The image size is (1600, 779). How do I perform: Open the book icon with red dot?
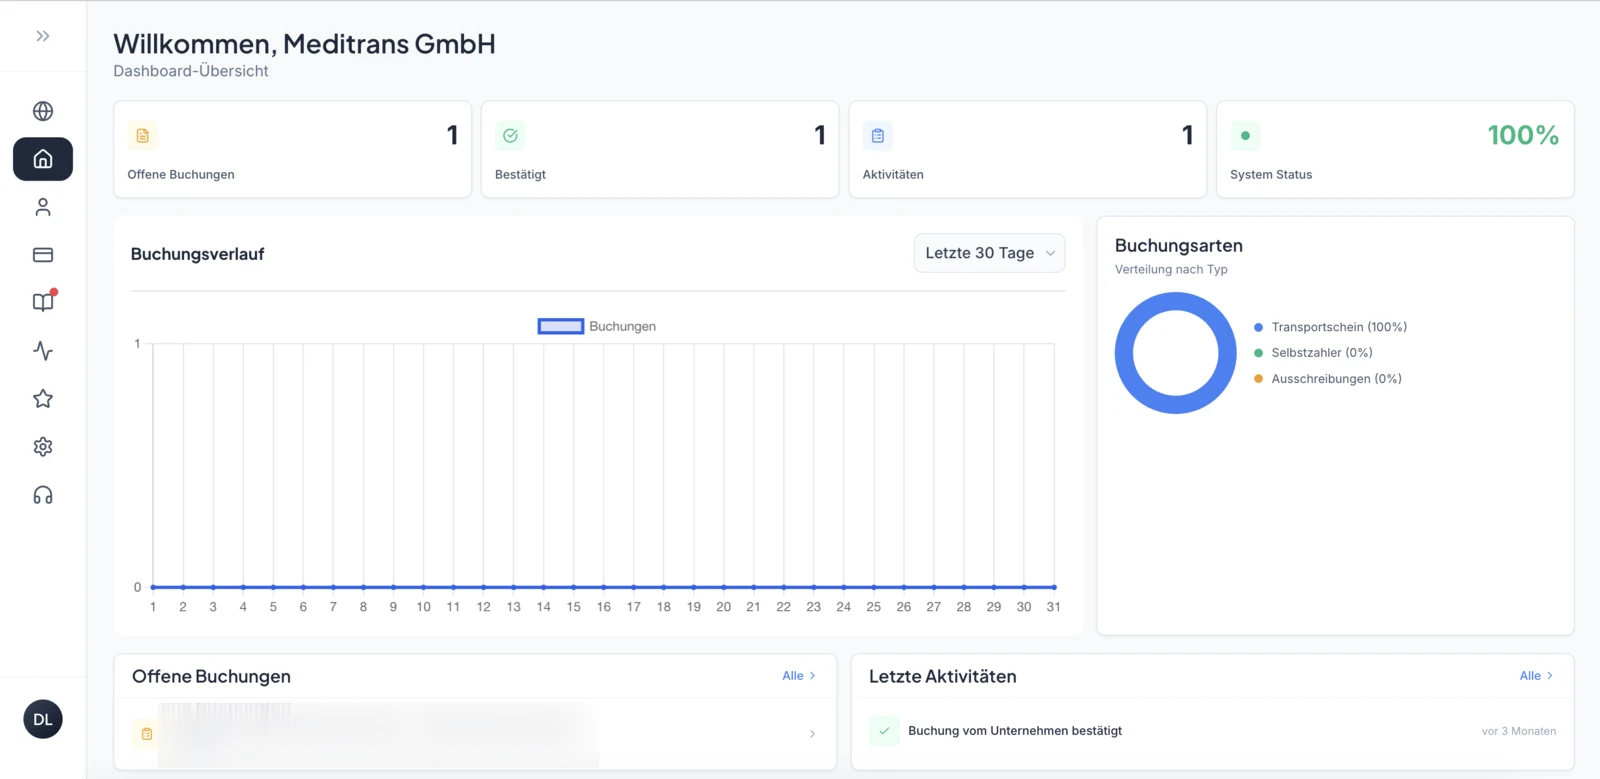point(43,302)
